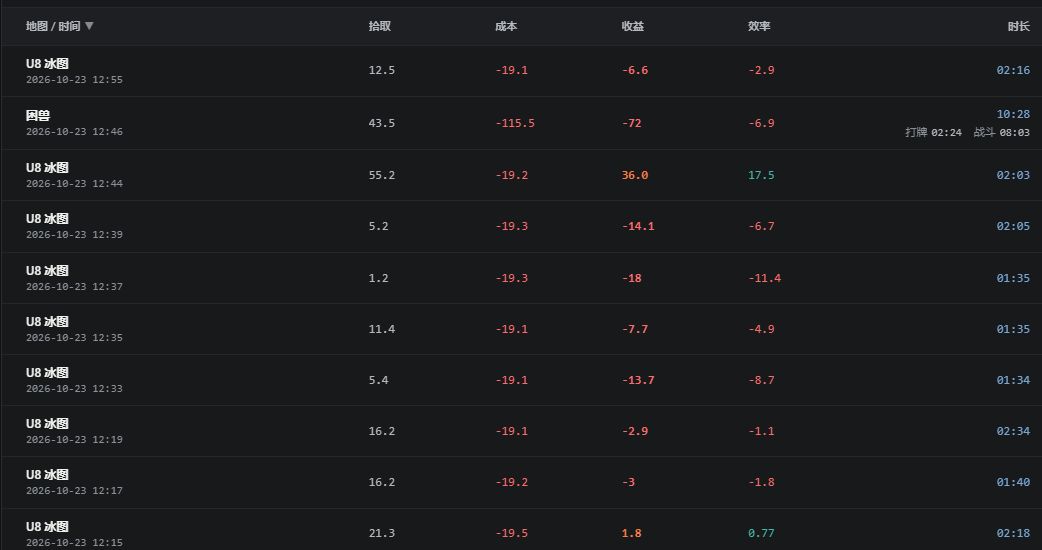Click duration 01:40
The width and height of the screenshot is (1042, 550).
(x=1013, y=482)
